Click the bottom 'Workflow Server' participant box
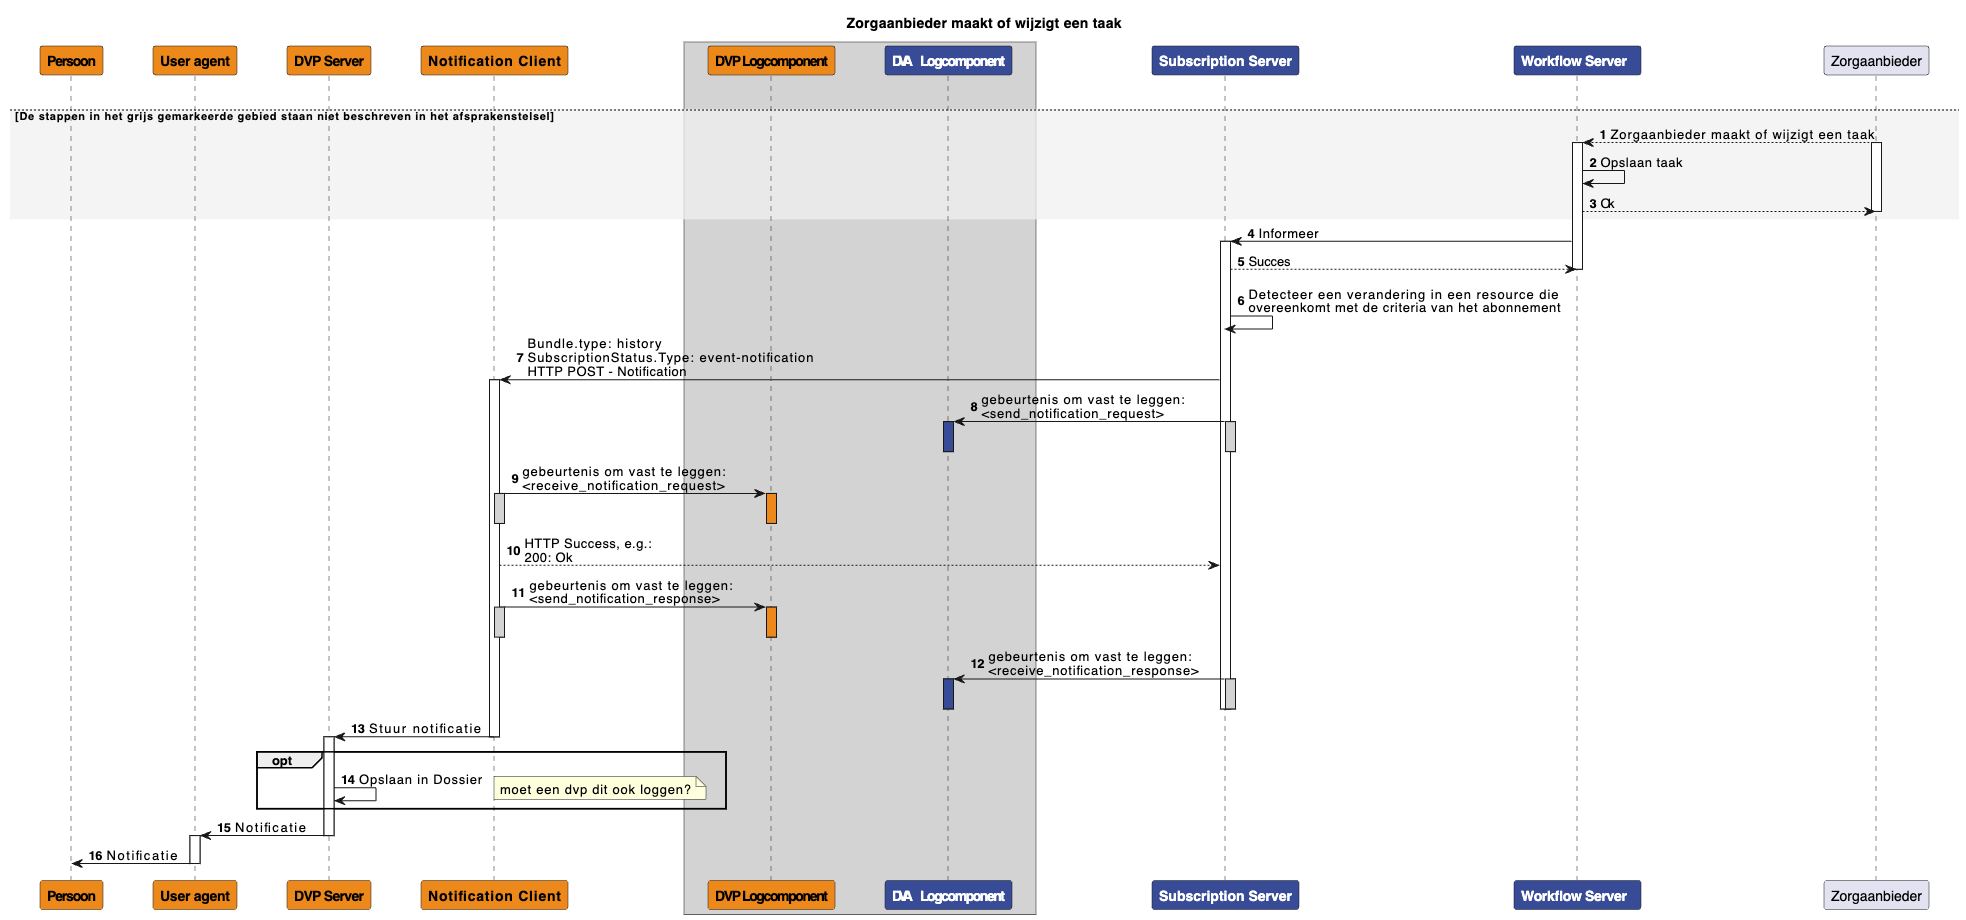The width and height of the screenshot is (1966, 920). tap(1577, 895)
